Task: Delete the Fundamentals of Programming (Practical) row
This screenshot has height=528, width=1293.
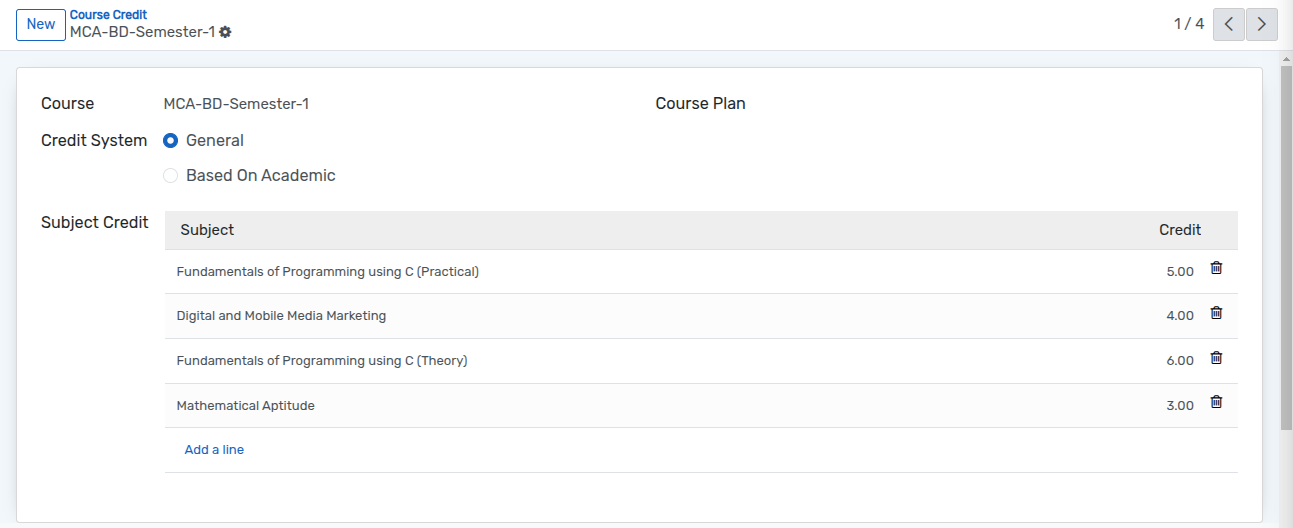Action: point(1216,268)
